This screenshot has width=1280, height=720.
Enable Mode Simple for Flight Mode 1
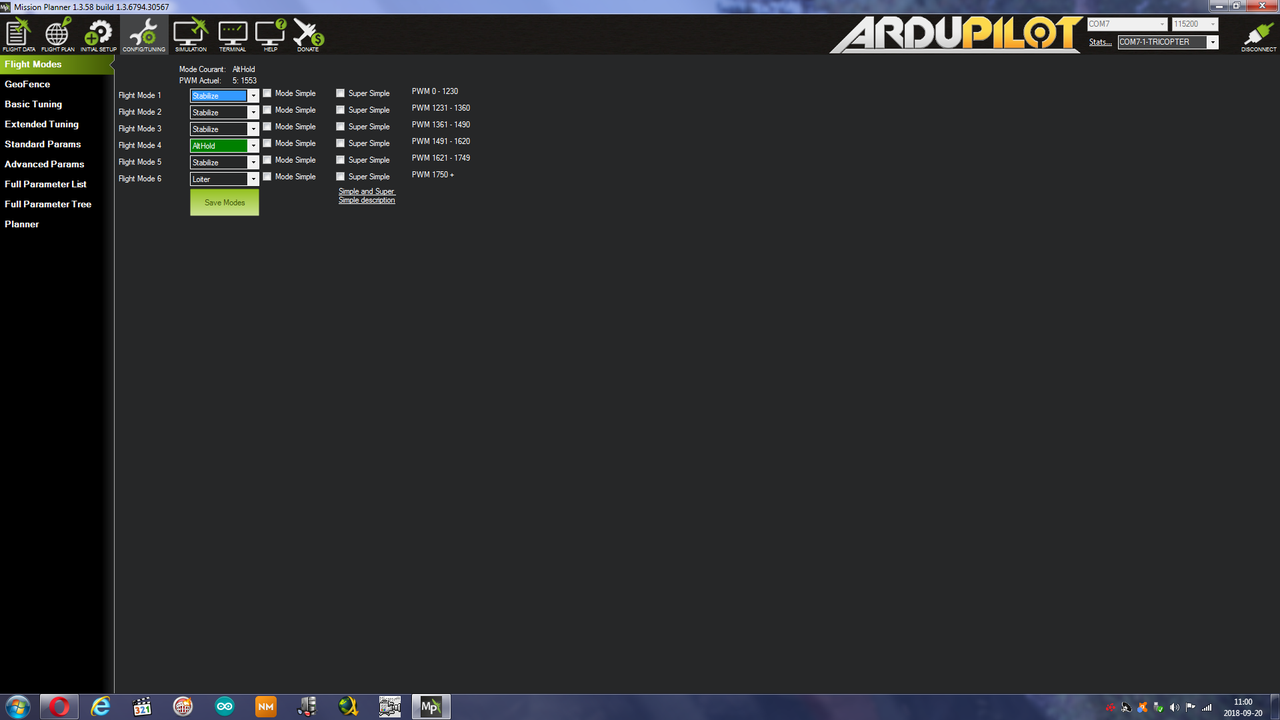[267, 94]
